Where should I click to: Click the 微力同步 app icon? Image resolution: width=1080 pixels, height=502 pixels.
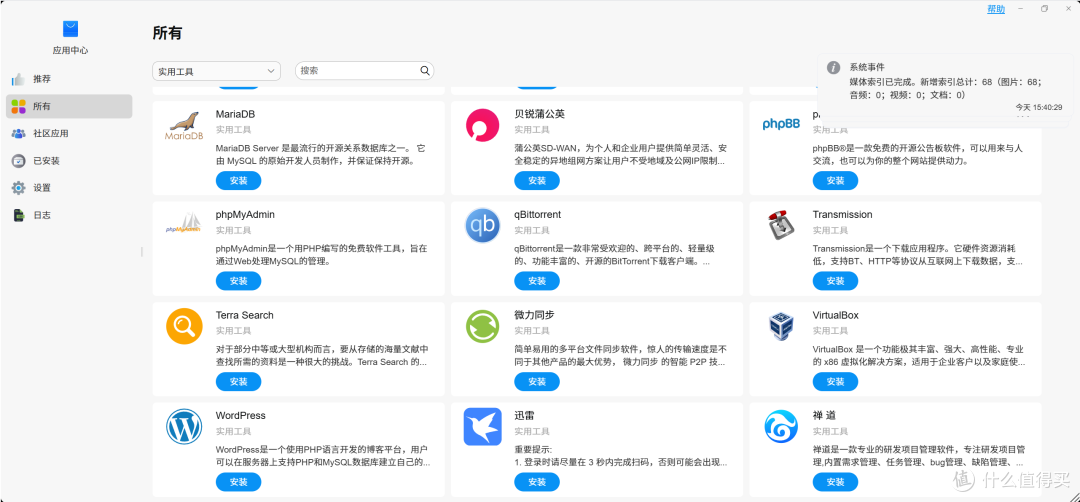coord(482,326)
